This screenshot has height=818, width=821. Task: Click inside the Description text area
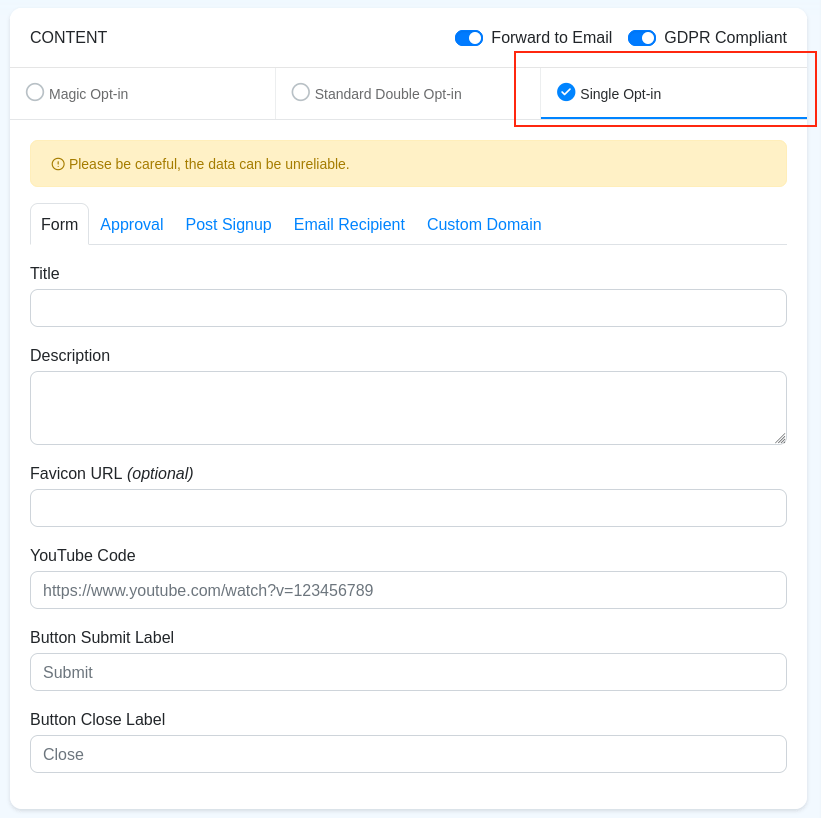coord(408,405)
